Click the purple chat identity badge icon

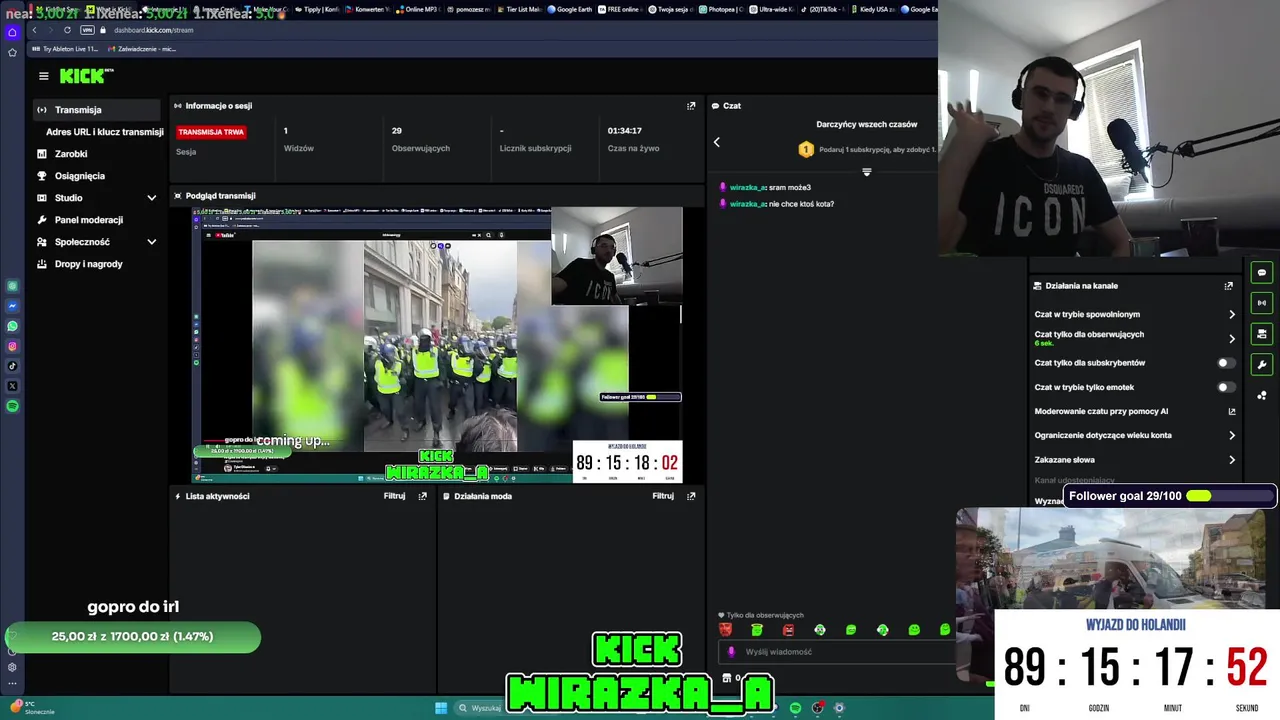pos(731,652)
